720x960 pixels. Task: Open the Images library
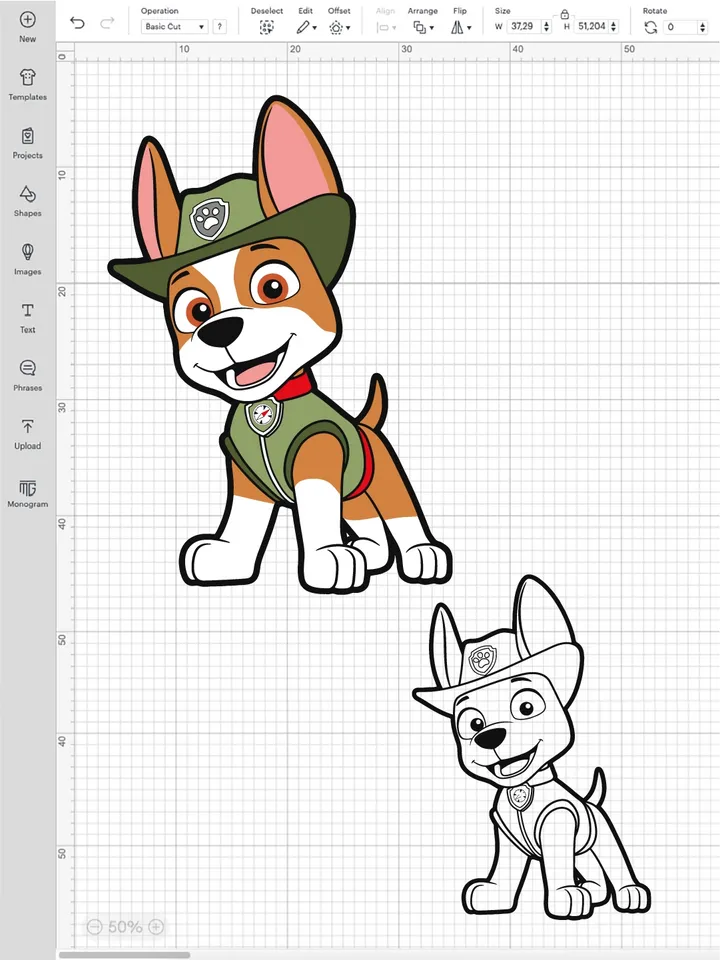[27, 258]
